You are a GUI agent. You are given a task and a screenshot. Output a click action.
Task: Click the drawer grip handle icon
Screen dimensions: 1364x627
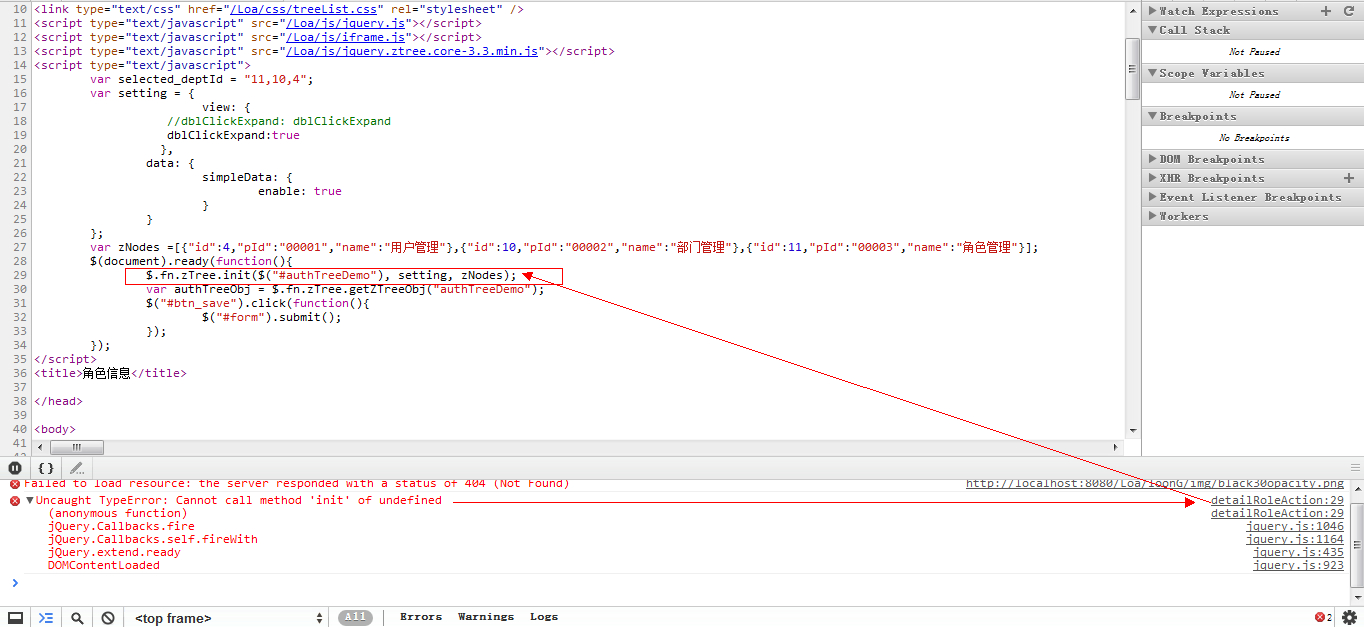pos(1354,467)
